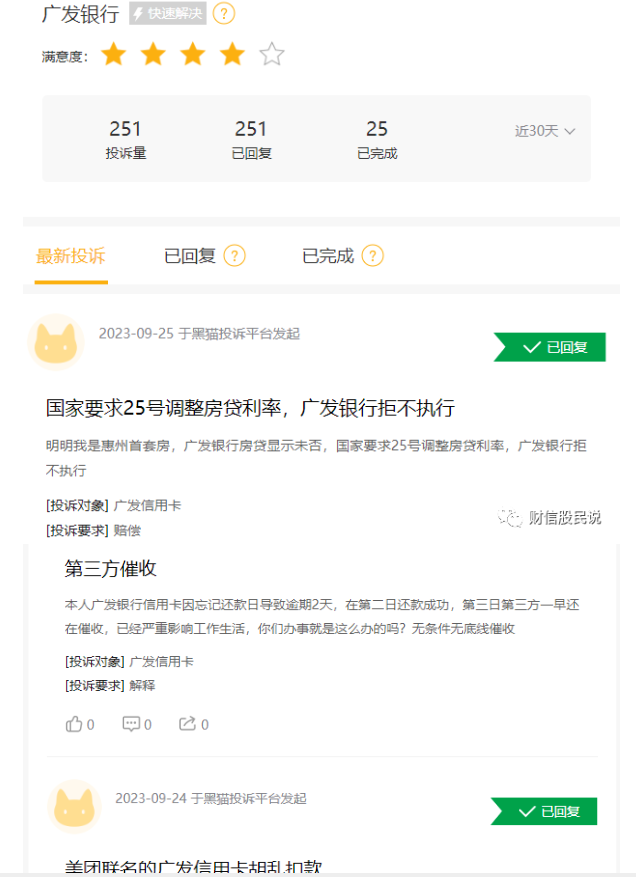Click the fifth empty satisfaction star
Image resolution: width=636 pixels, height=877 pixels.
pyautogui.click(x=272, y=54)
